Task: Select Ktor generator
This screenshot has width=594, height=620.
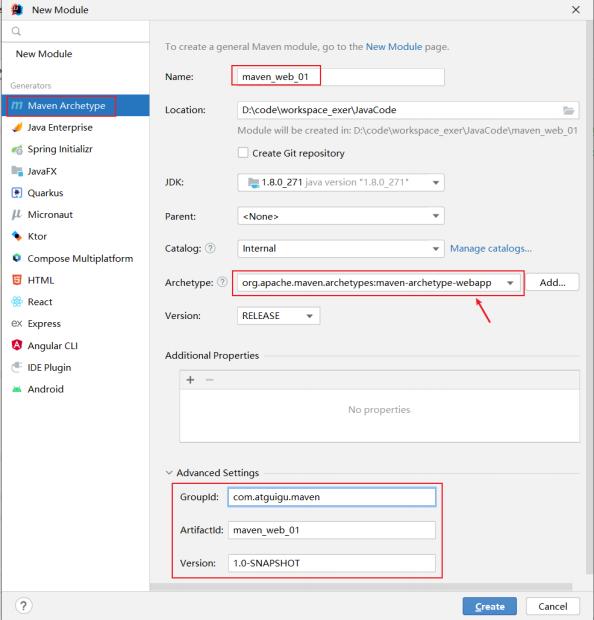Action: tap(76, 236)
